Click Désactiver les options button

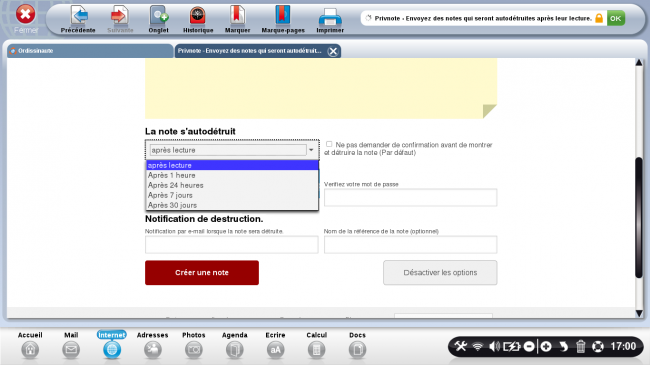pos(440,273)
